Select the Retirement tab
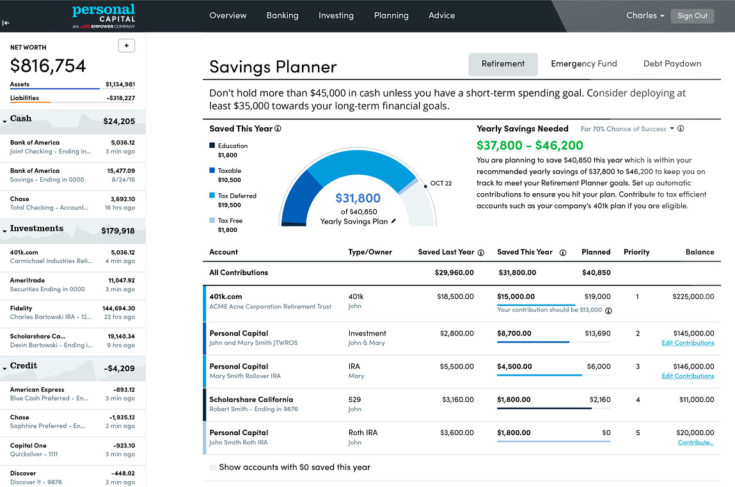The image size is (735, 487). tap(503, 64)
